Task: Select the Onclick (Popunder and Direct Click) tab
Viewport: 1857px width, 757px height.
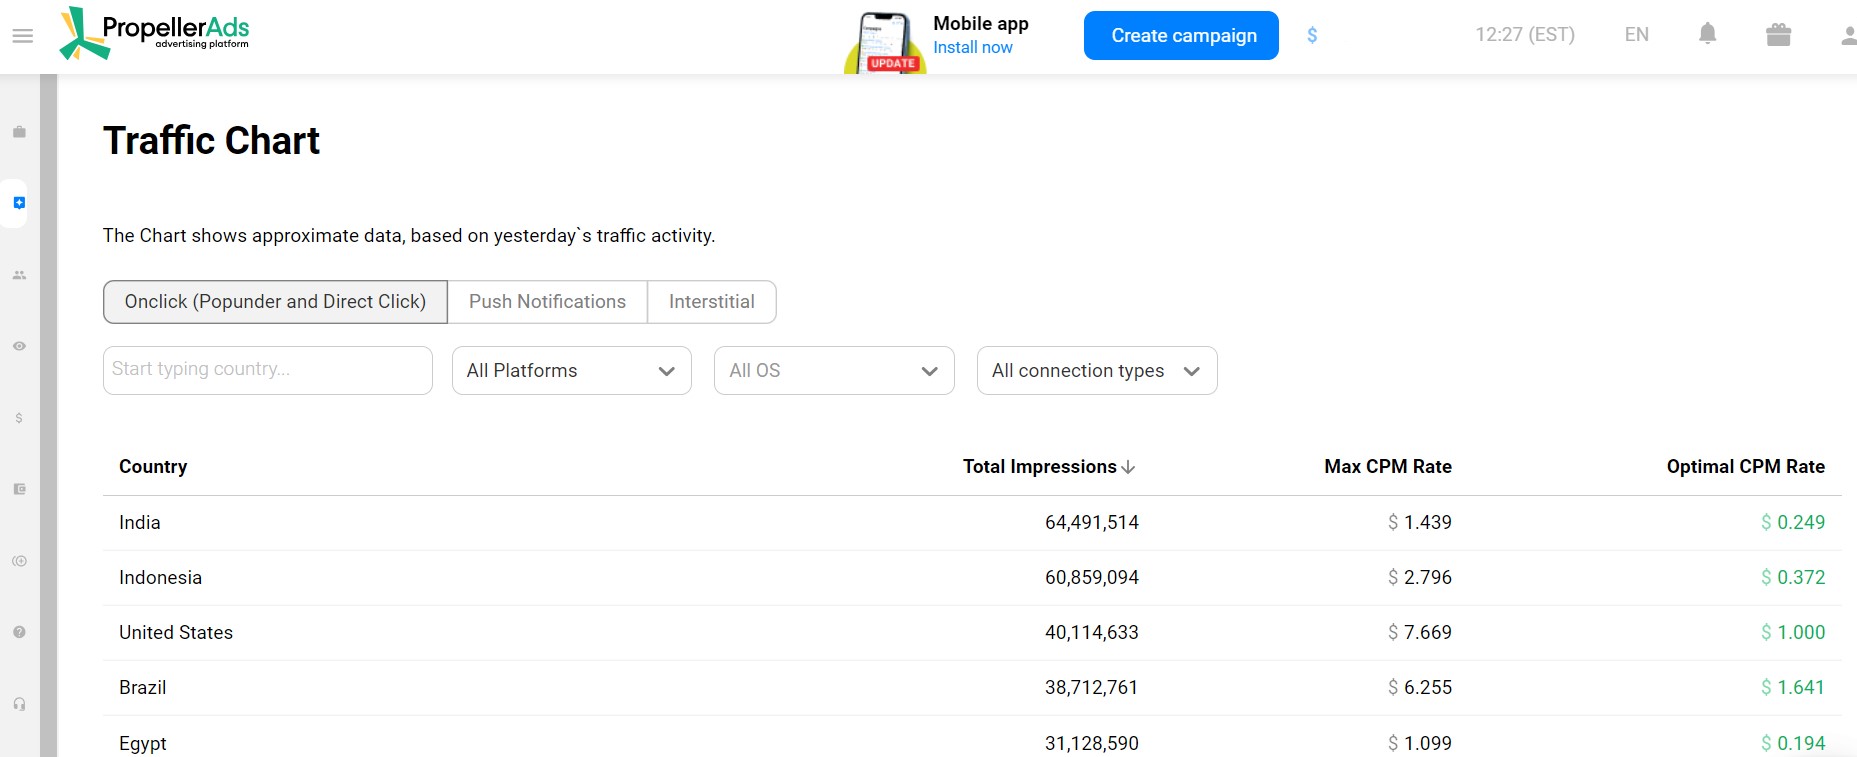Action: pyautogui.click(x=275, y=302)
